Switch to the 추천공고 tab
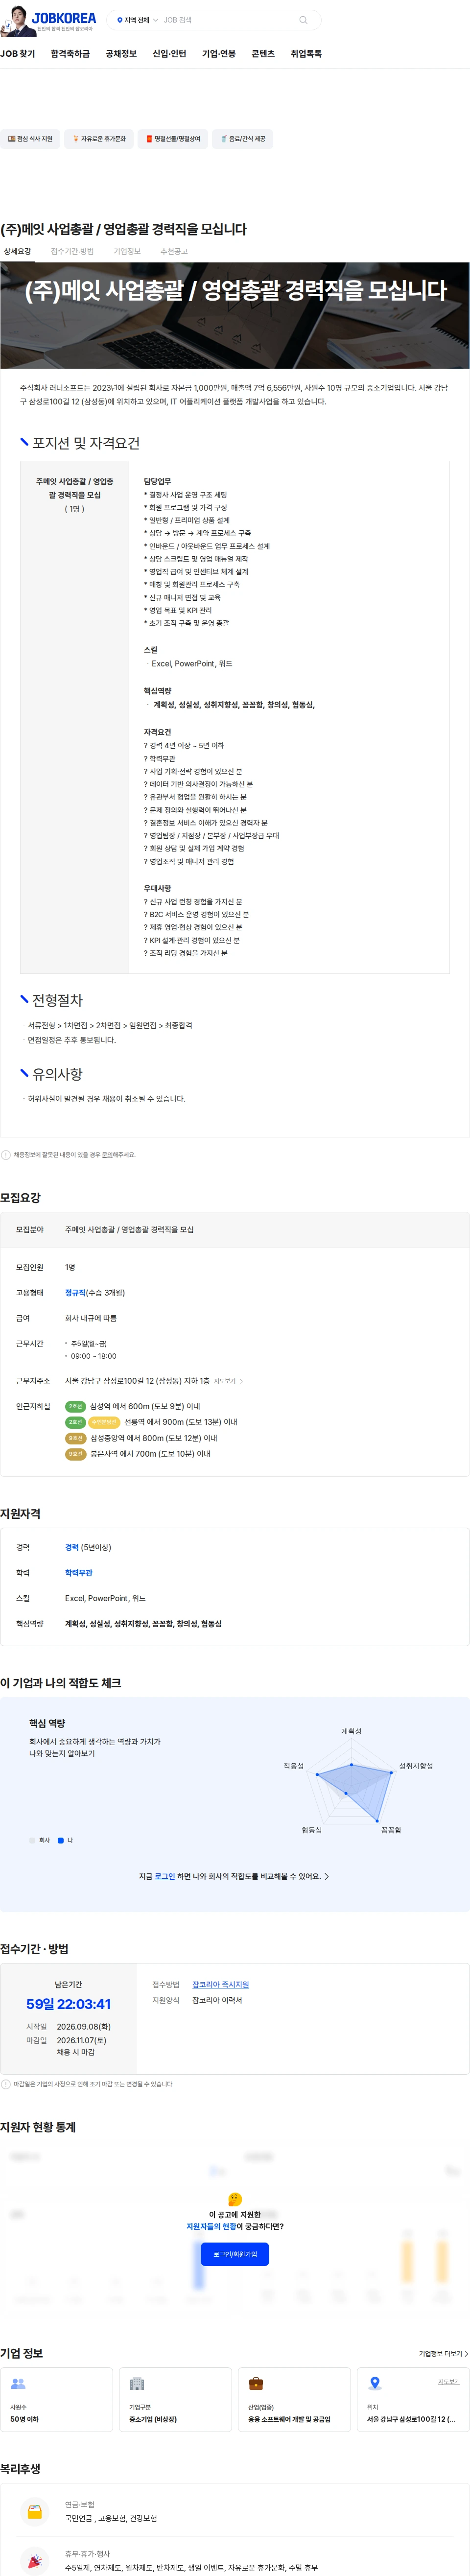The height and width of the screenshot is (2576, 470). pos(174,252)
